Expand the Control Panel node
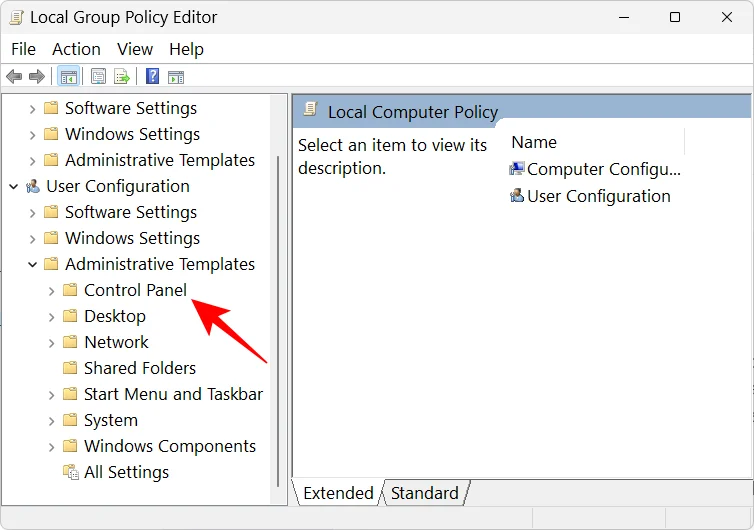754x530 pixels. click(51, 291)
